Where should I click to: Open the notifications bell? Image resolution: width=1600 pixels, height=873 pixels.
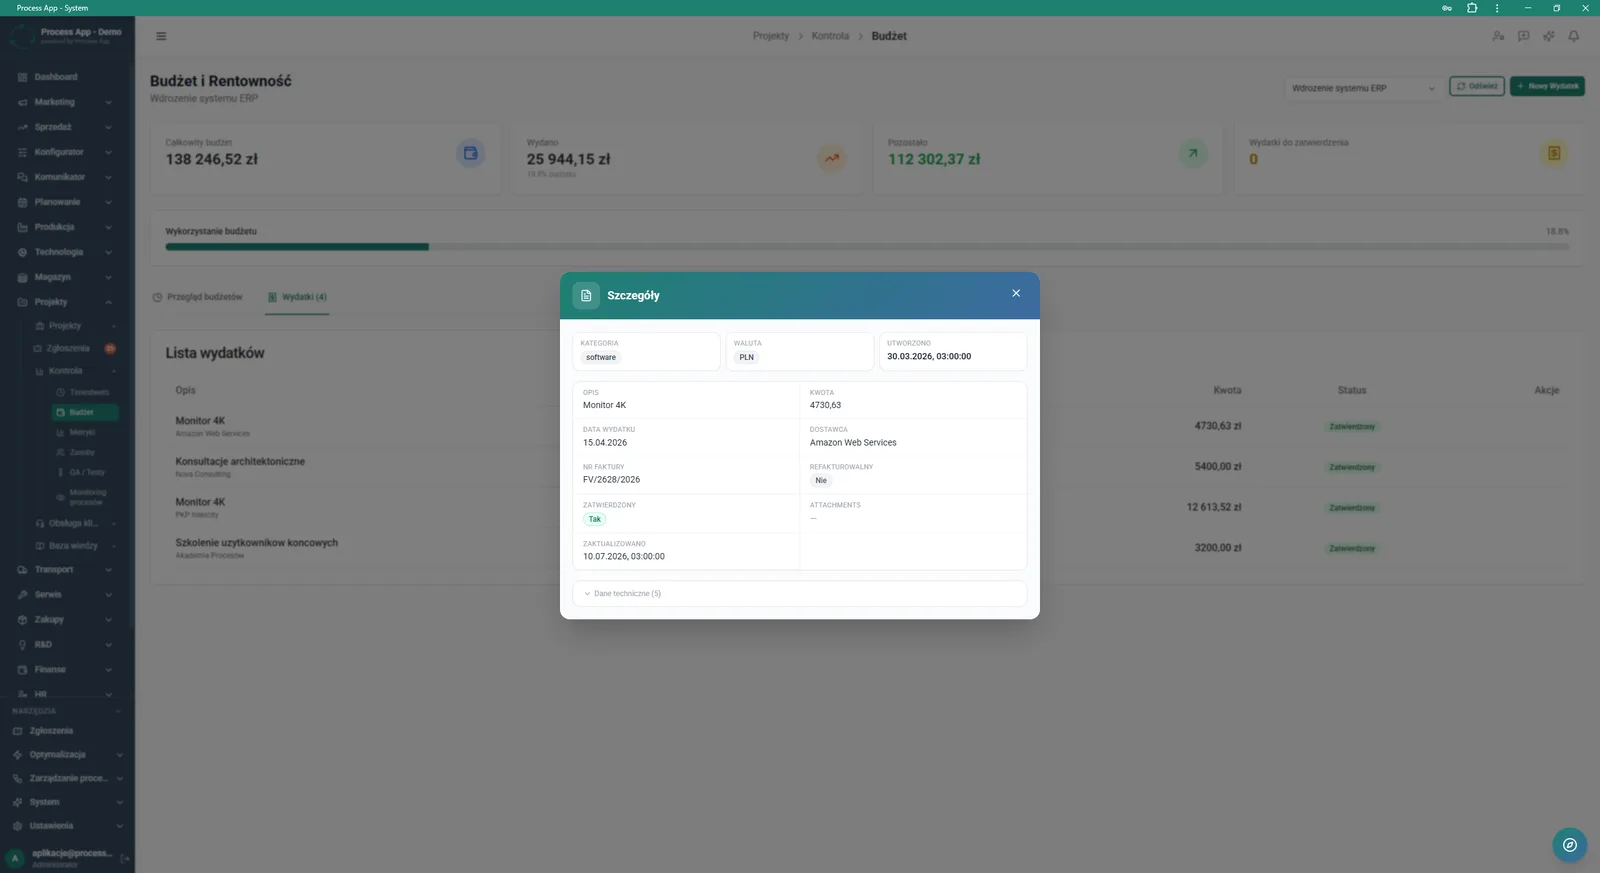click(1573, 36)
